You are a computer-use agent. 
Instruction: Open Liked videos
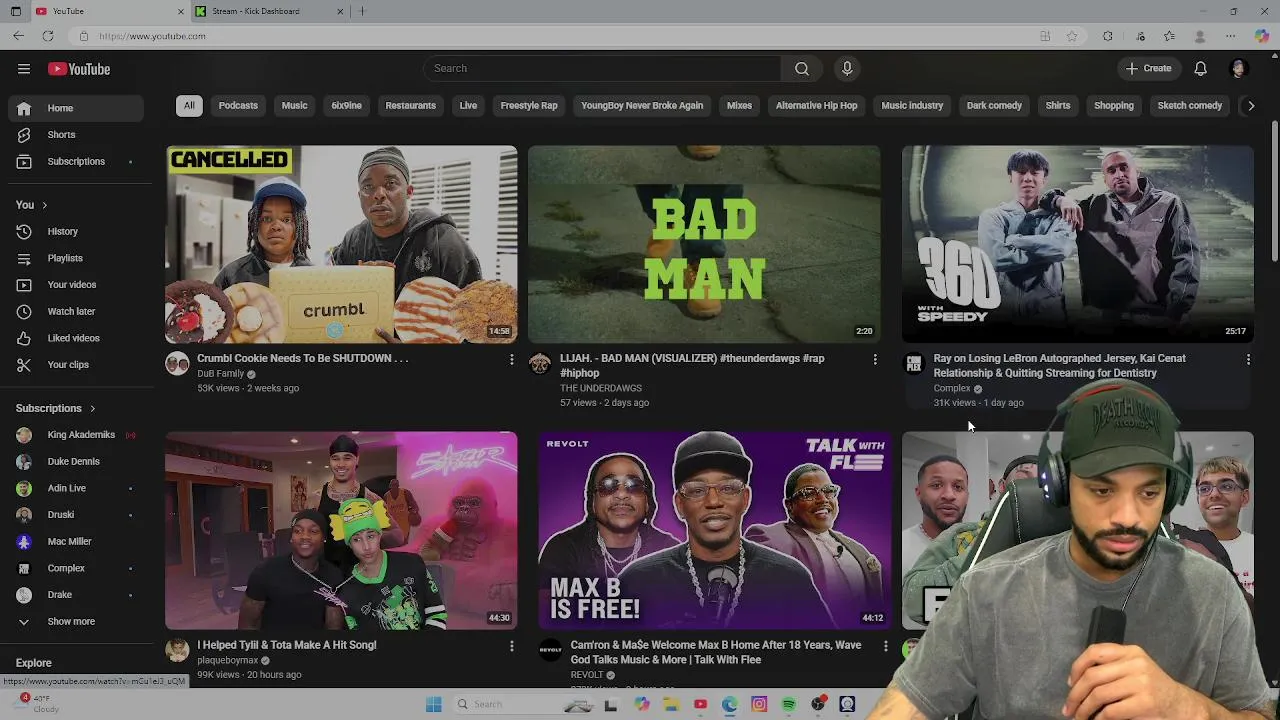pyautogui.click(x=76, y=338)
